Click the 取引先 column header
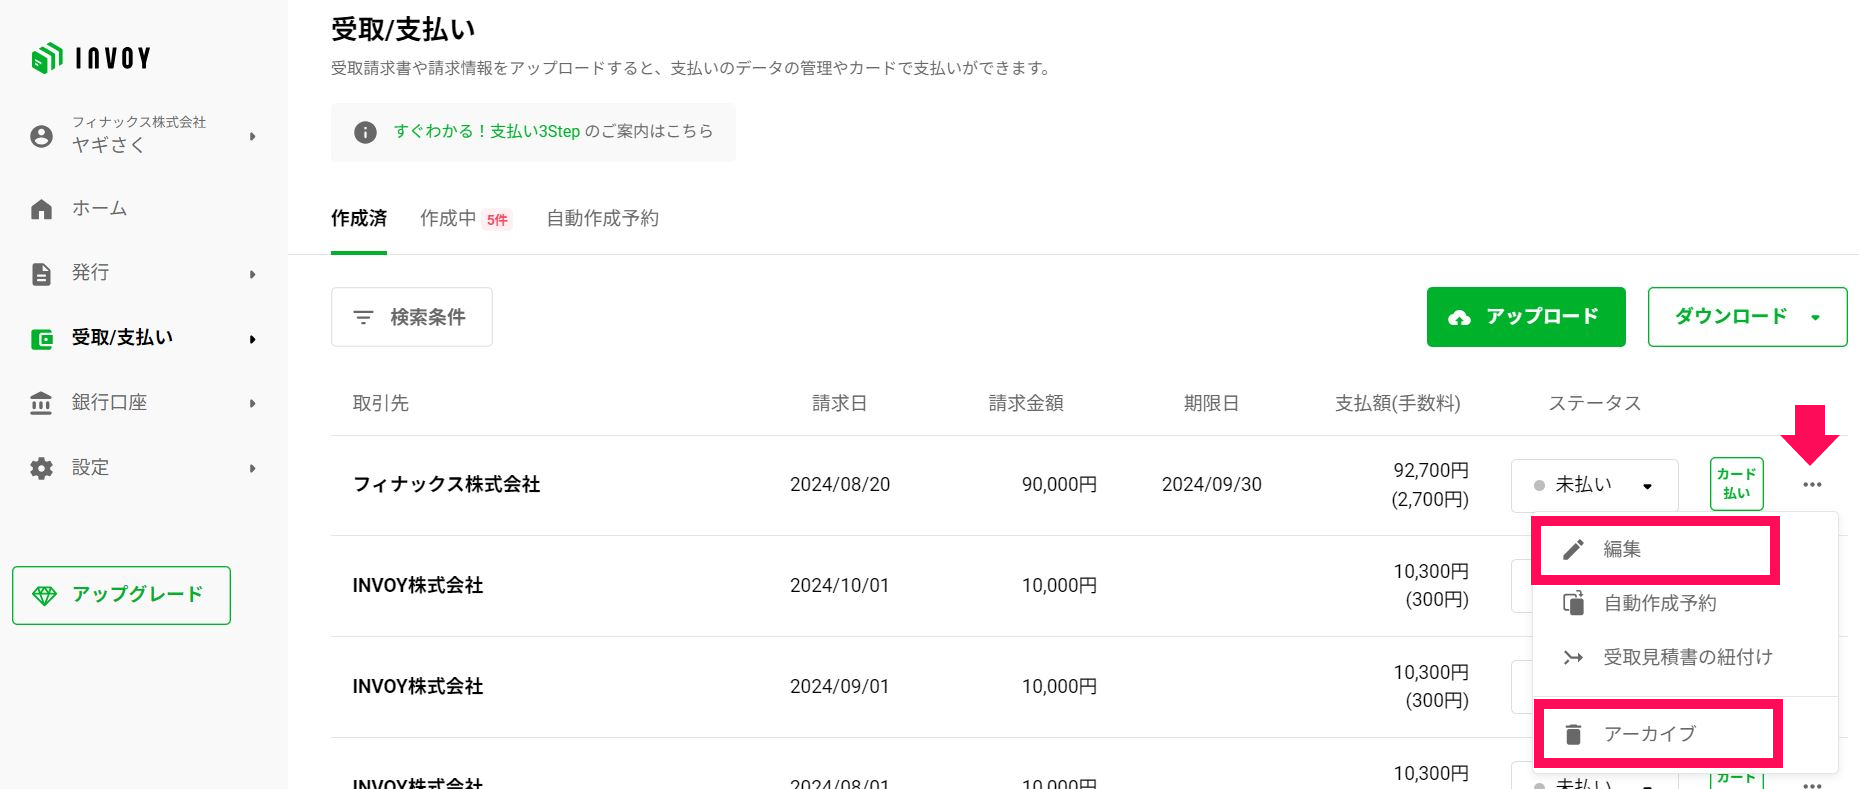This screenshot has height=789, width=1859. click(x=381, y=403)
